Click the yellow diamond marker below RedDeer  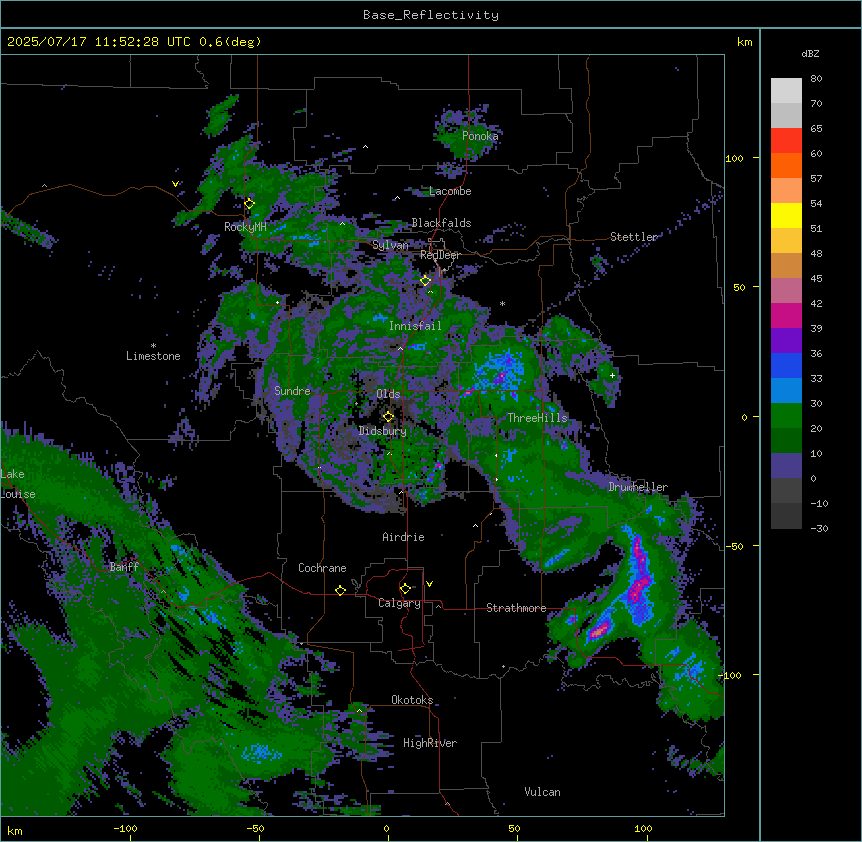[425, 281]
